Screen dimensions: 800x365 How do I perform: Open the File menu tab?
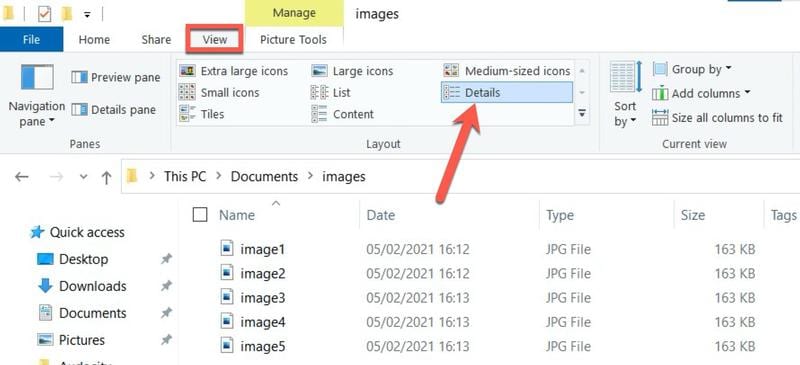tap(31, 39)
